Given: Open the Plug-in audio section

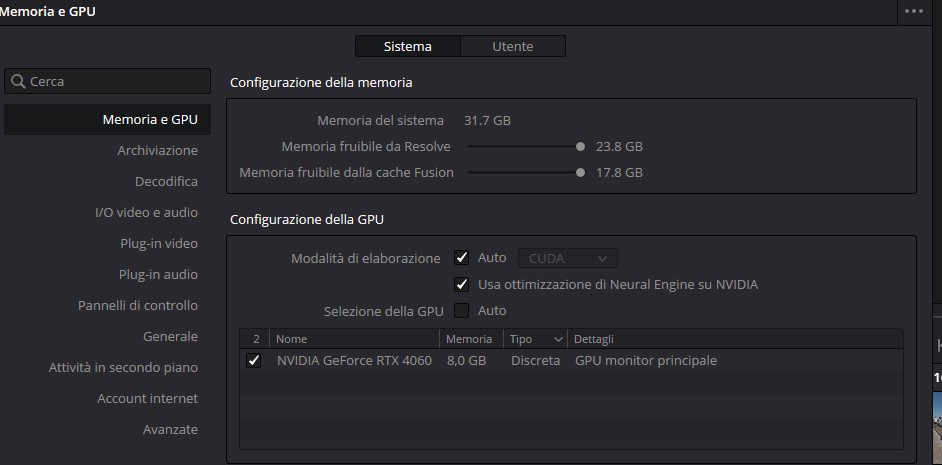Looking at the screenshot, I should coord(158,275).
